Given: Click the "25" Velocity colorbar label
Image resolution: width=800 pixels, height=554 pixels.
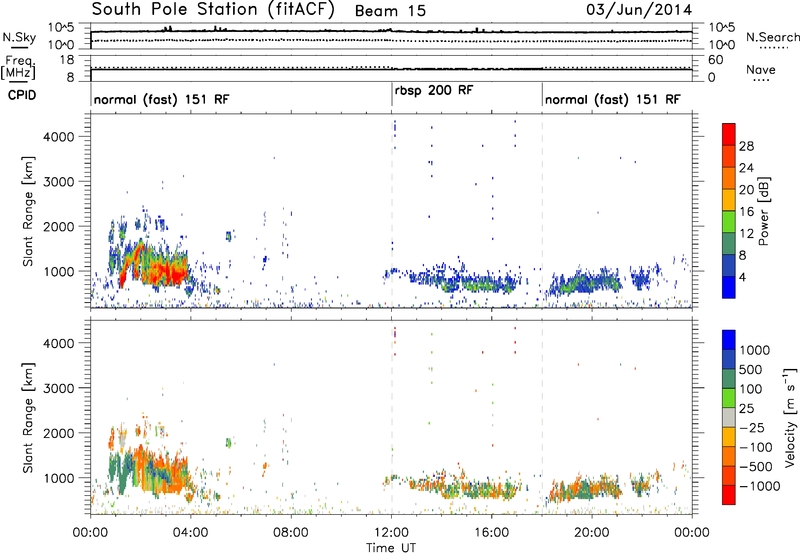Looking at the screenshot, I should point(746,409).
